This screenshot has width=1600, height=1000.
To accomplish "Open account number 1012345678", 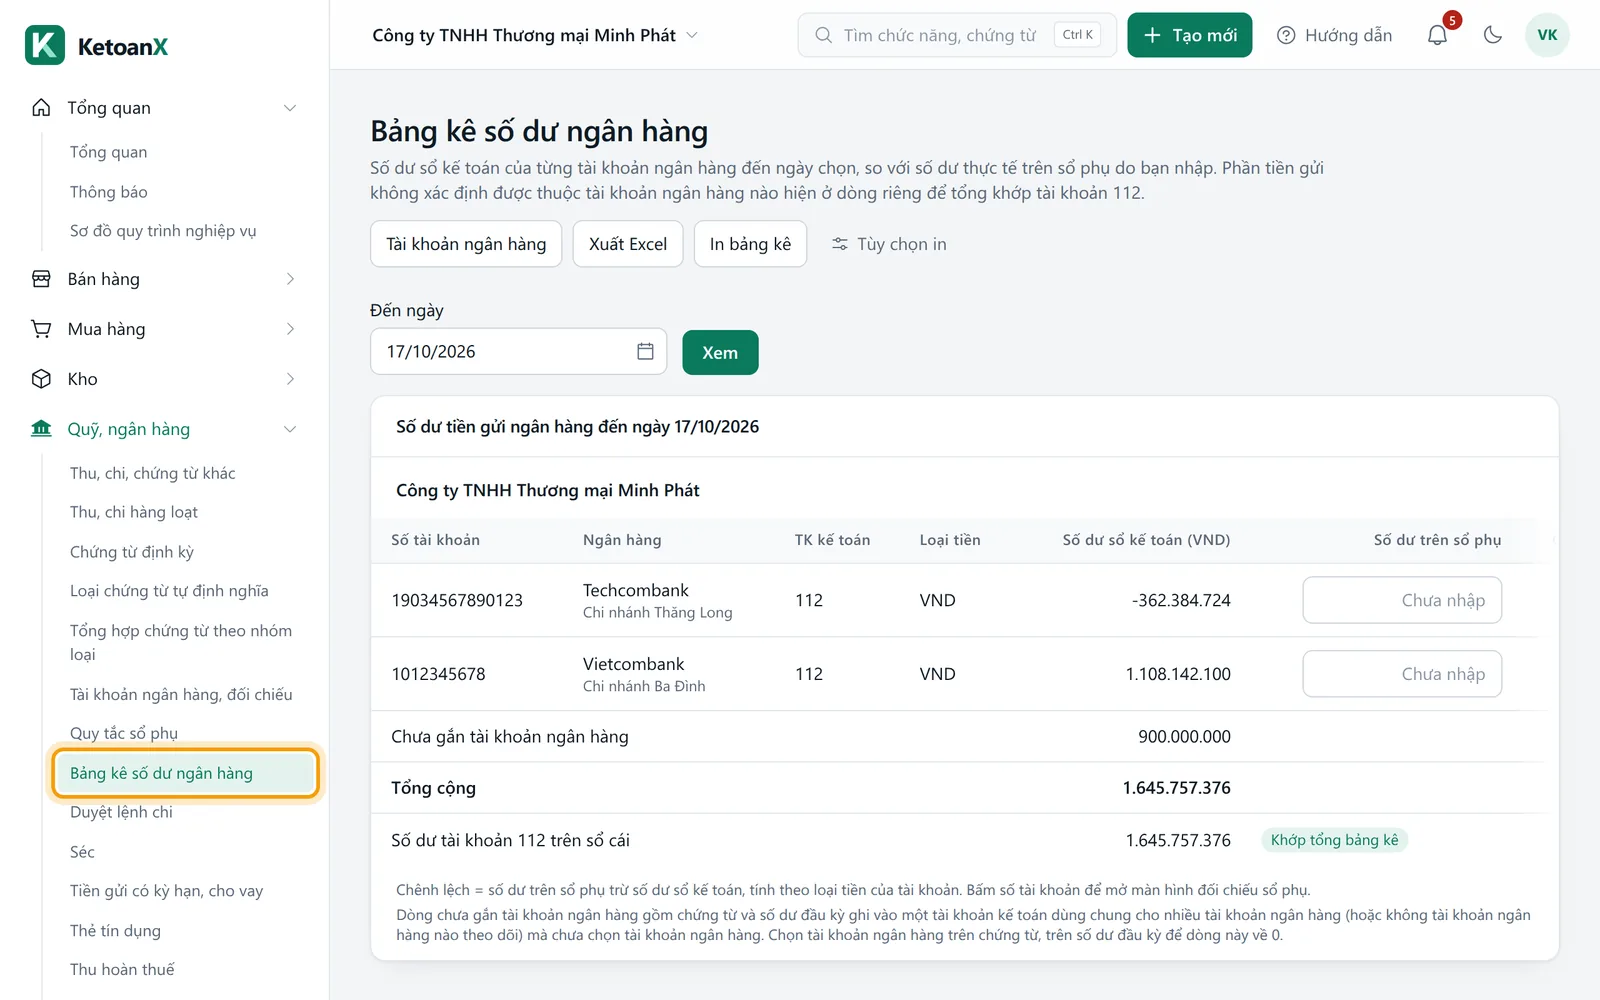I will [x=438, y=674].
